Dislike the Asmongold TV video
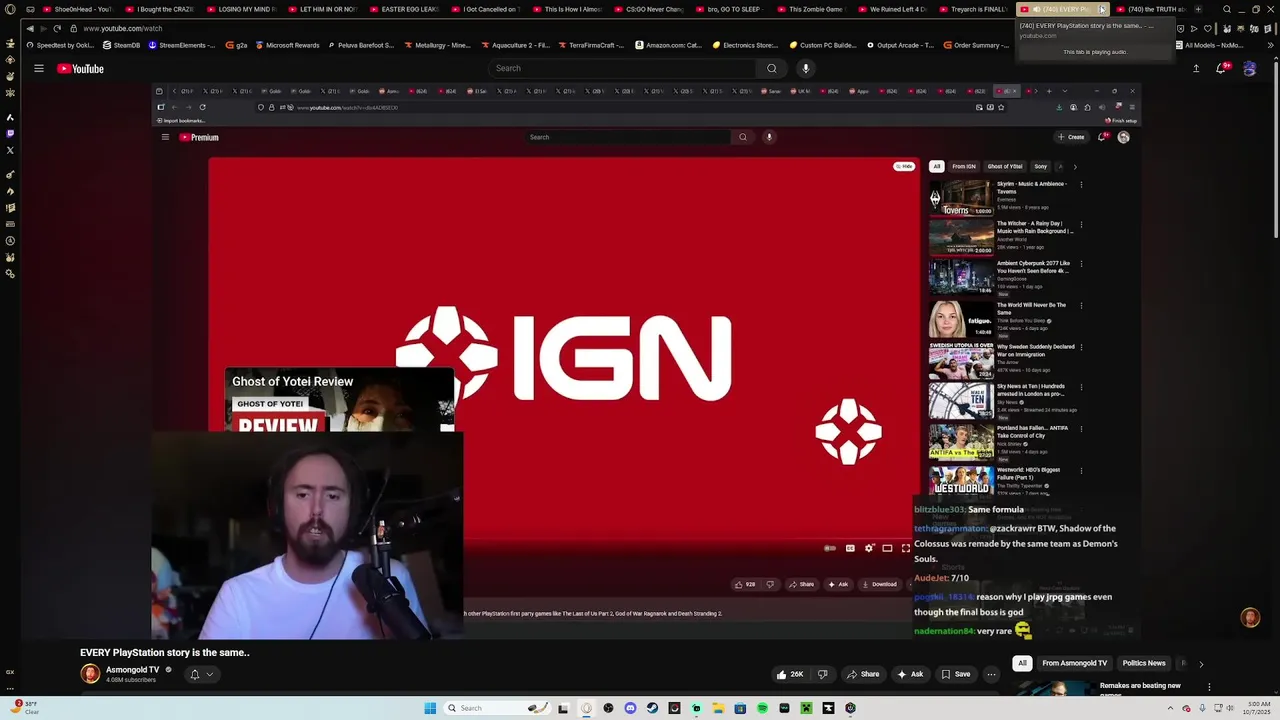Viewport: 1280px width, 720px height. tap(822, 674)
